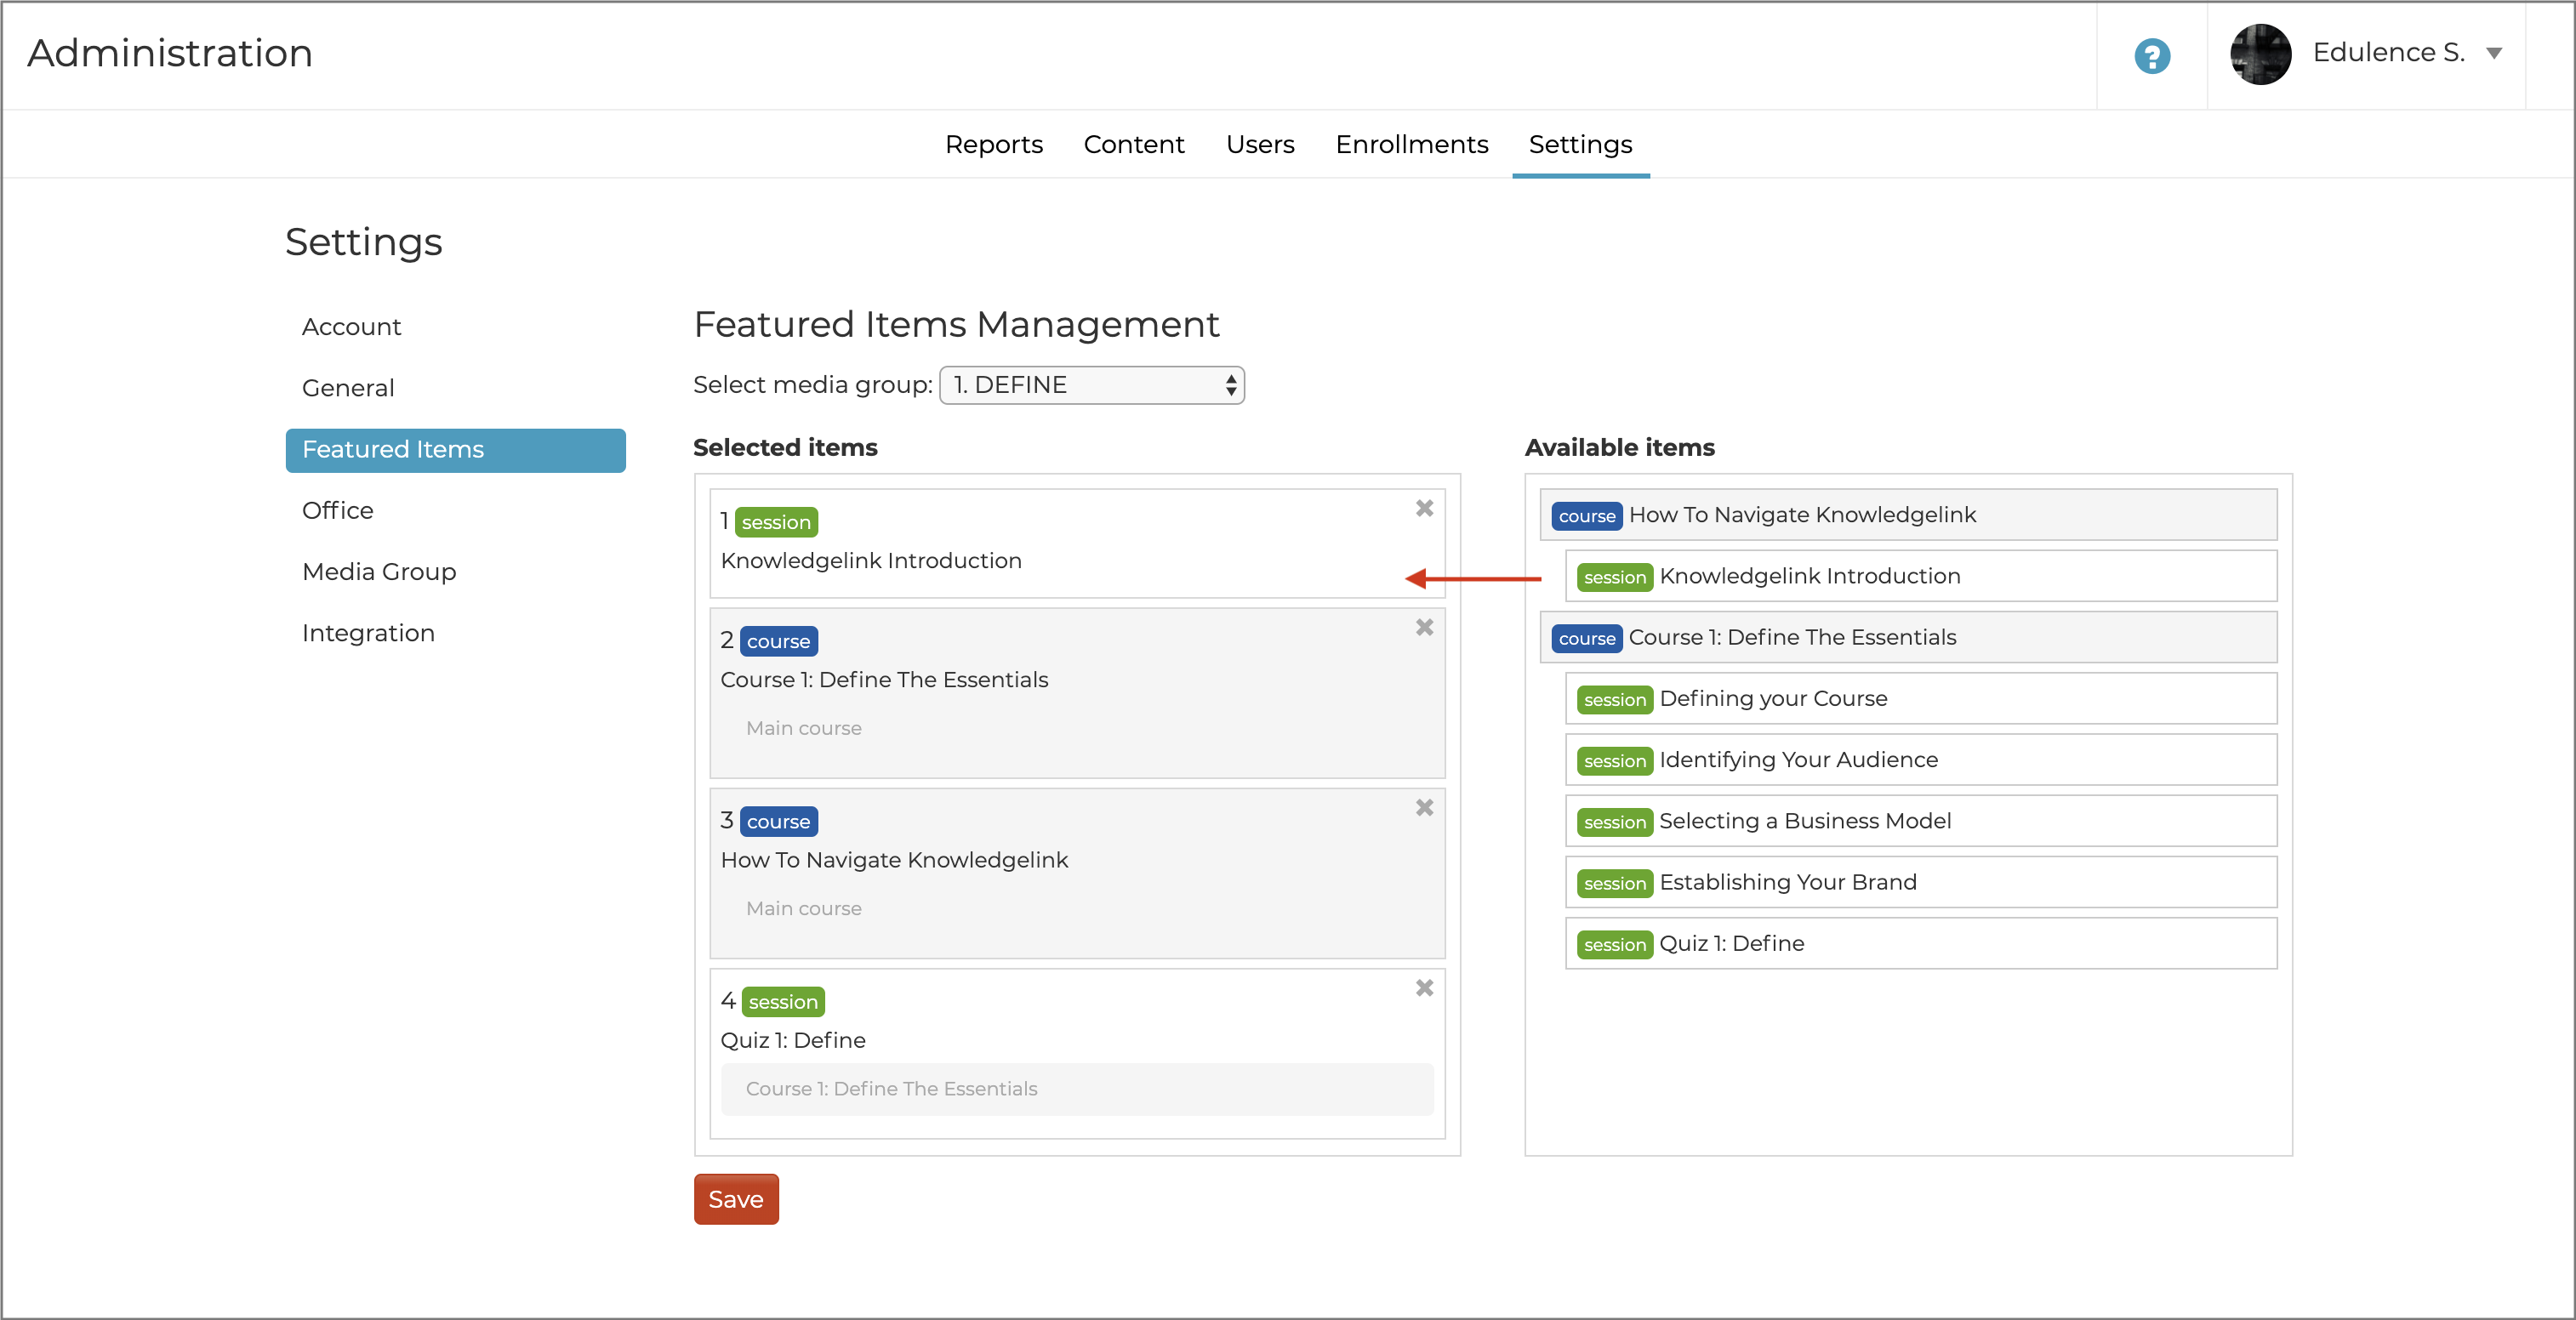
Task: Go to the Enrollments tab
Action: point(1411,145)
